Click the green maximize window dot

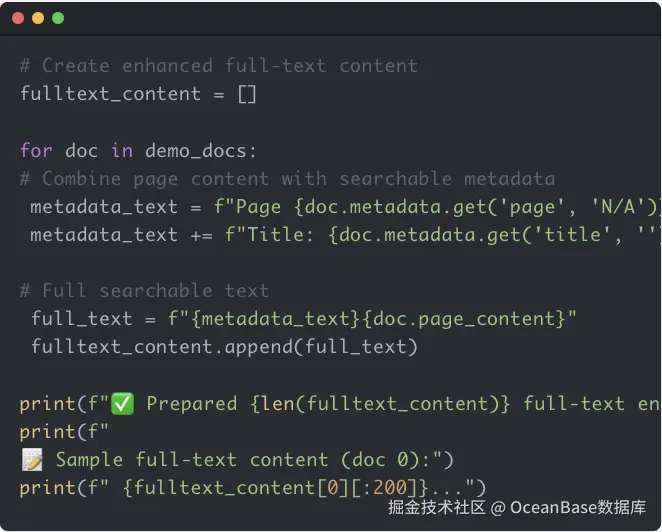click(x=58, y=18)
